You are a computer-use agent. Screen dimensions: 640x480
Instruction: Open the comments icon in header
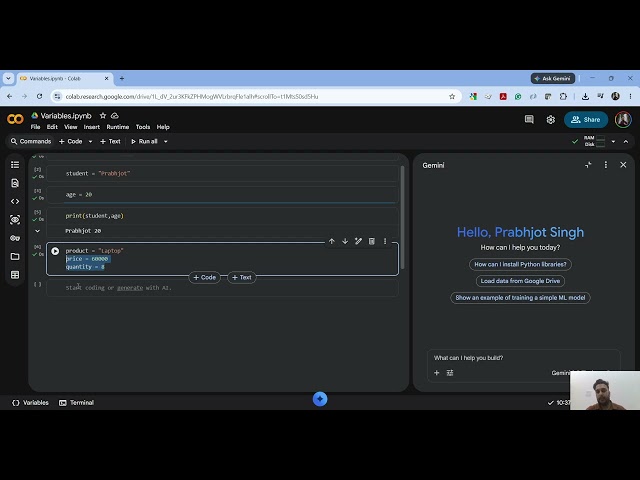(x=529, y=119)
